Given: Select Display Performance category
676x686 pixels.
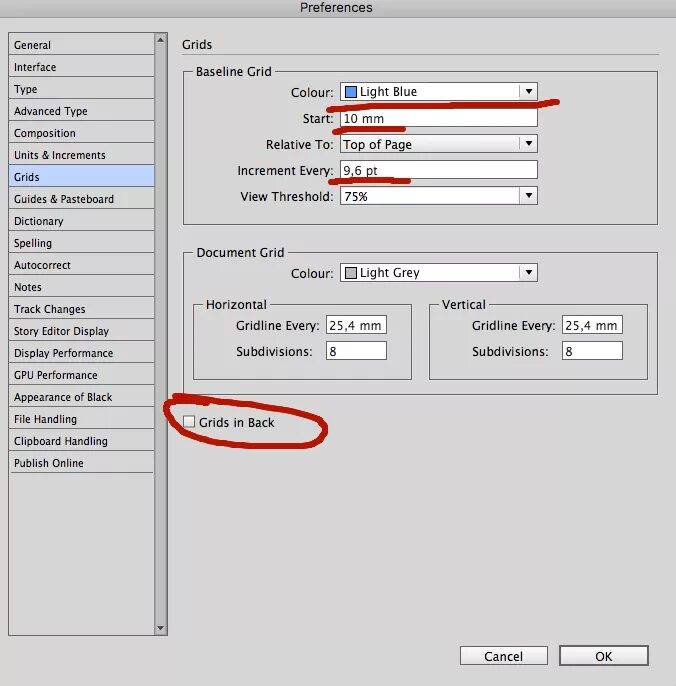Looking at the screenshot, I should coord(81,353).
